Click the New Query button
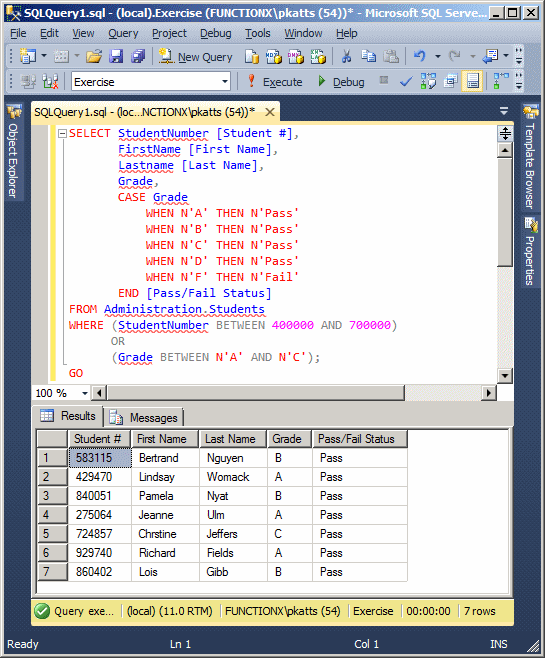Viewport: 545px width, 658px height. point(196,56)
